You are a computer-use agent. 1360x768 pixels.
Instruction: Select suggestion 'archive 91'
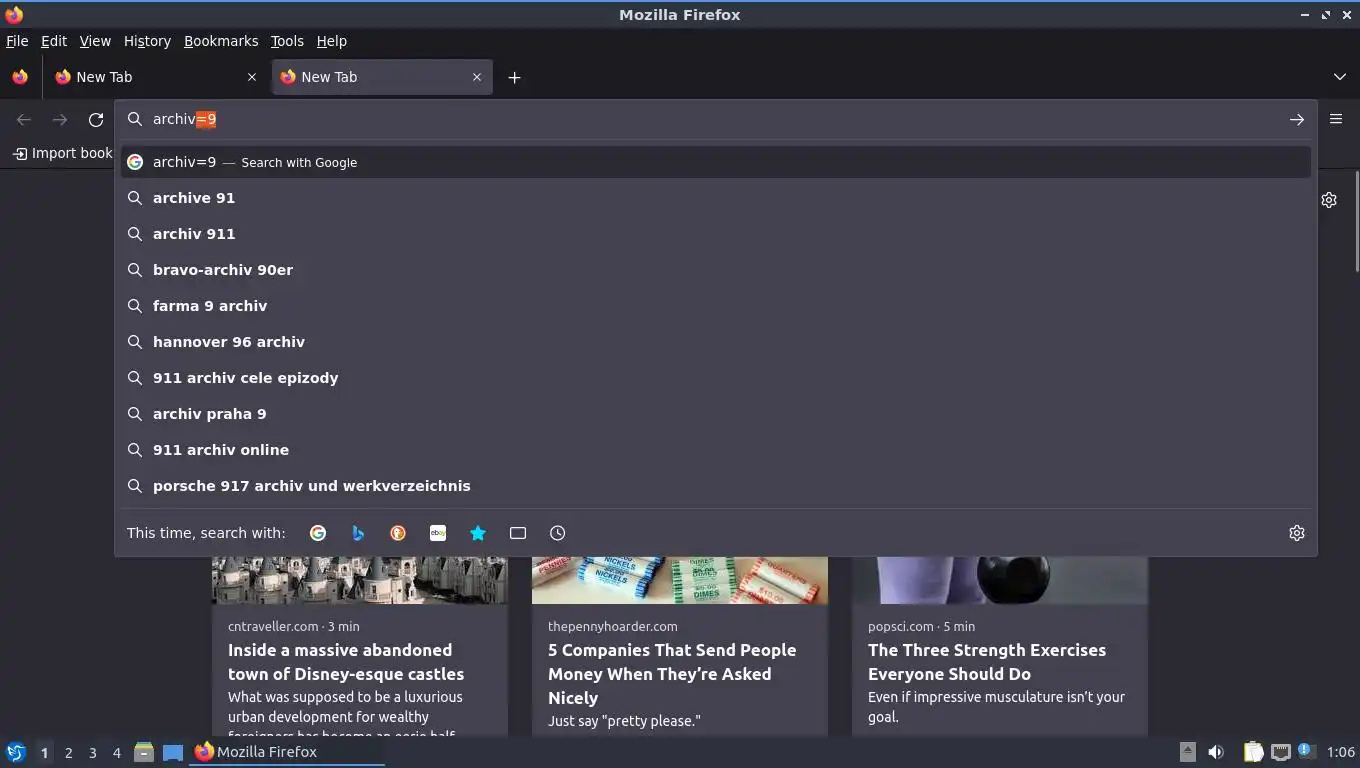716,198
